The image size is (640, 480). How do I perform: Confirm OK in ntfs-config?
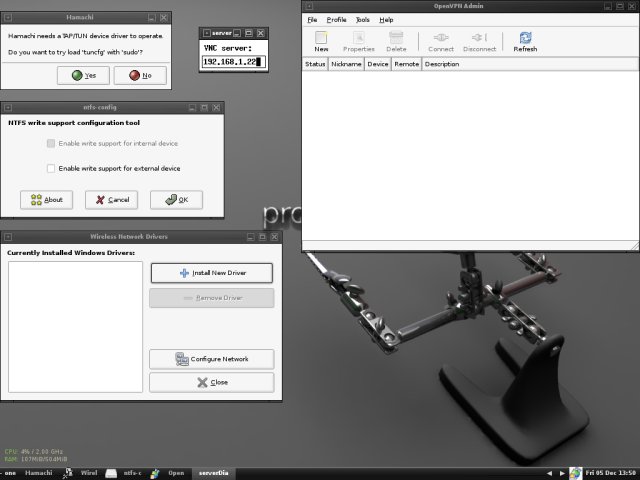click(176, 200)
